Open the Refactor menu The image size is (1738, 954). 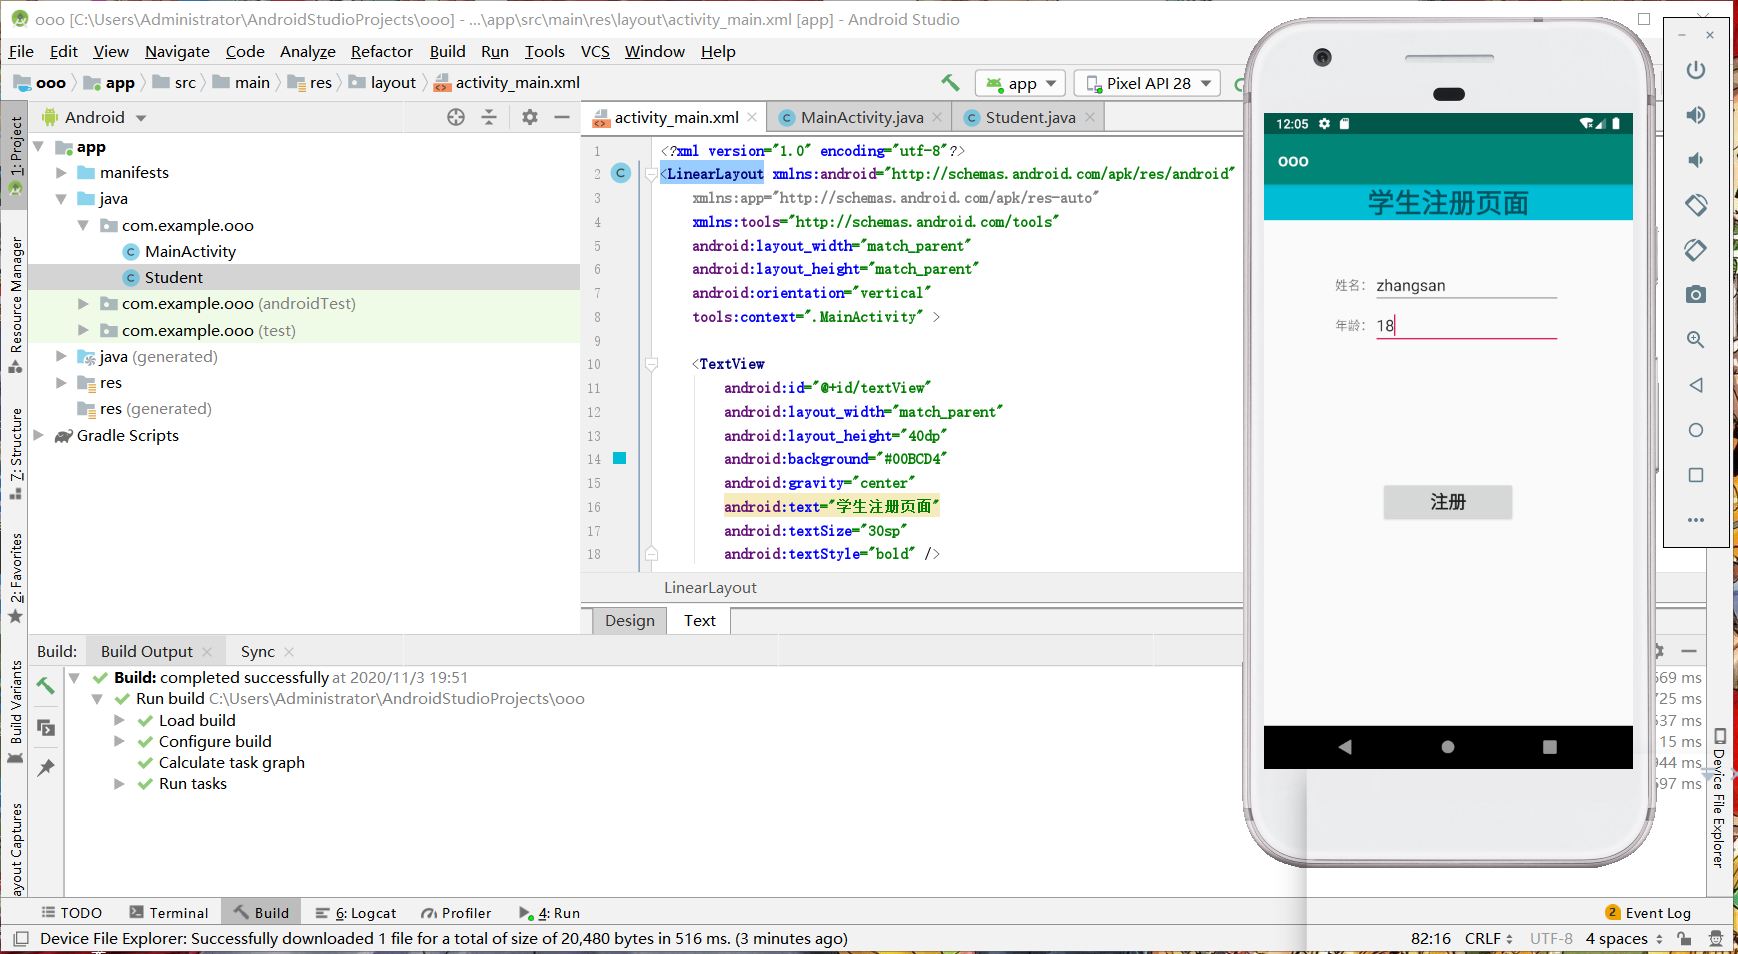(x=381, y=52)
